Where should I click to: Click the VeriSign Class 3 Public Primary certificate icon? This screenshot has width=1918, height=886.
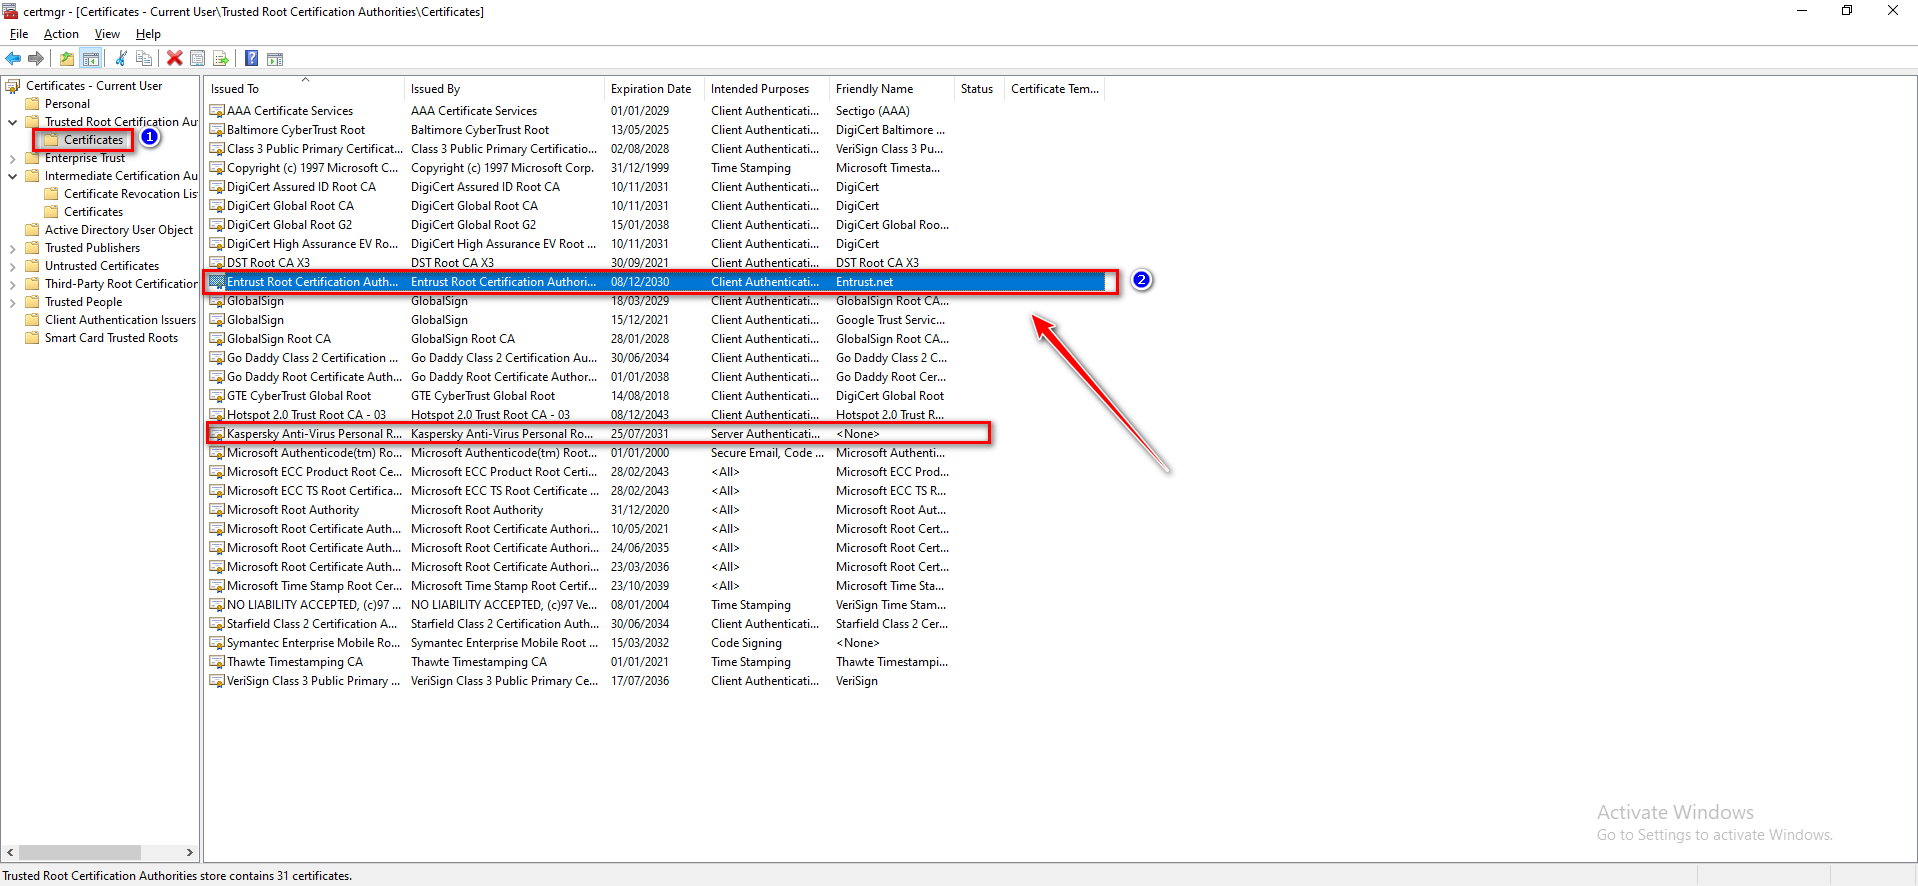[x=217, y=681]
